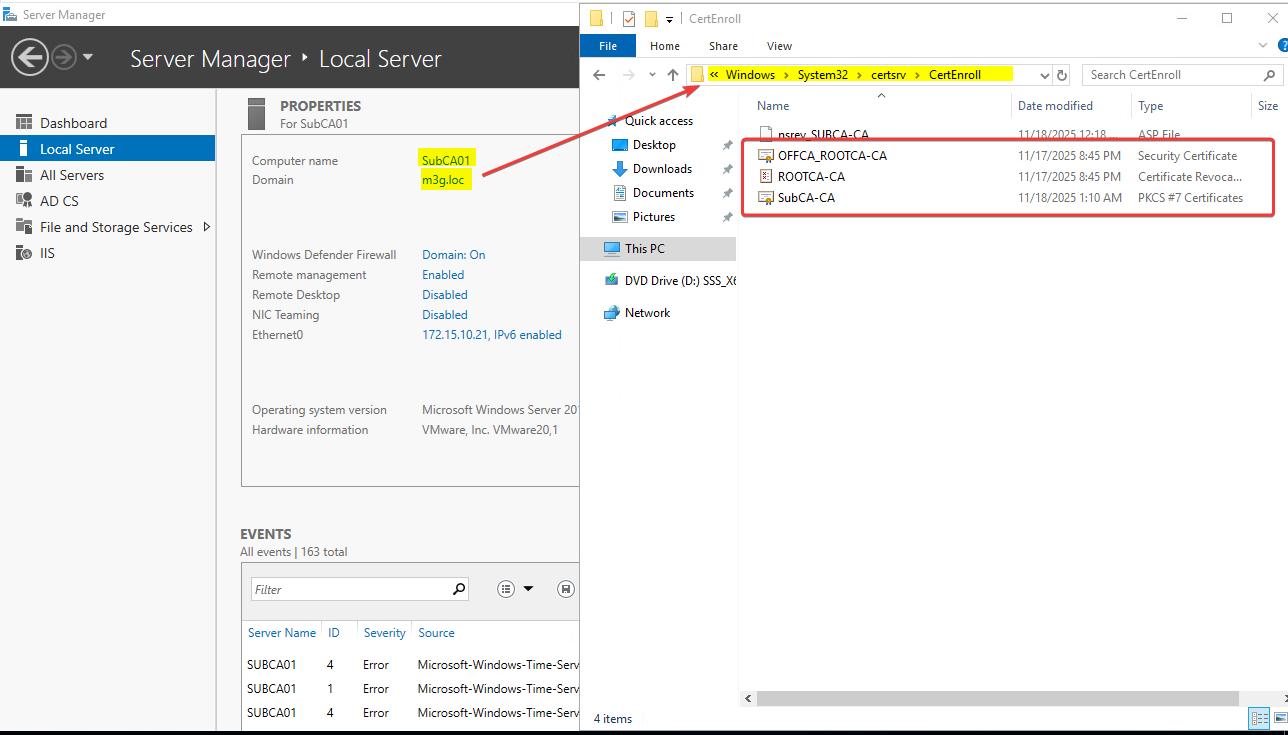Open the Dashboard icon in sidebar
Screen dimensions: 1288x735
[24, 122]
